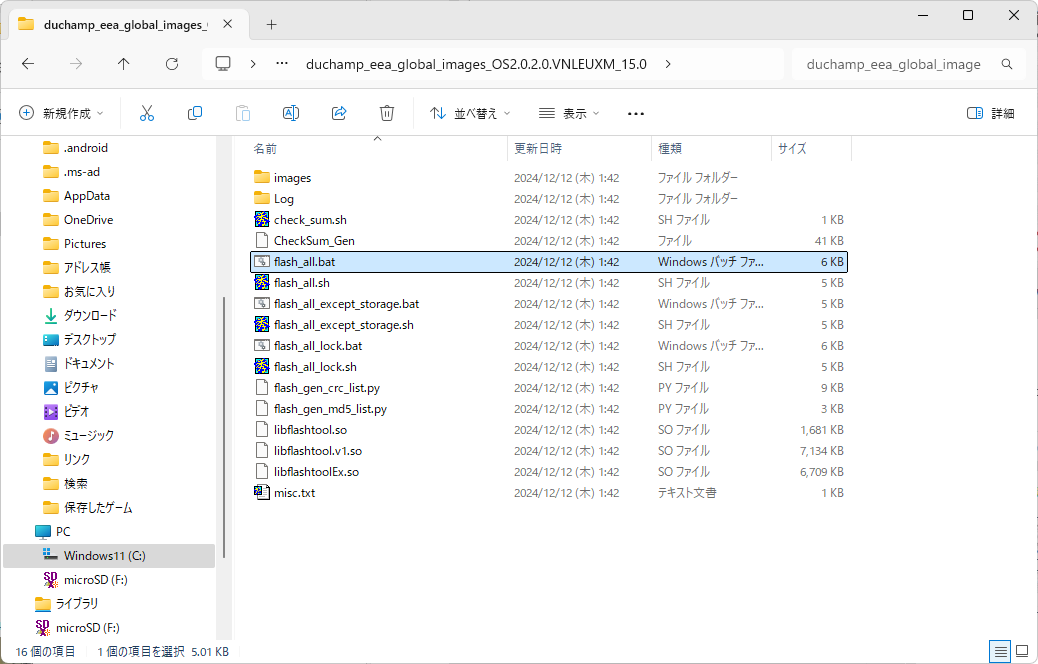This screenshot has width=1038, height=664.
Task: Click chevron after PC icon in address bar
Action: (253, 64)
